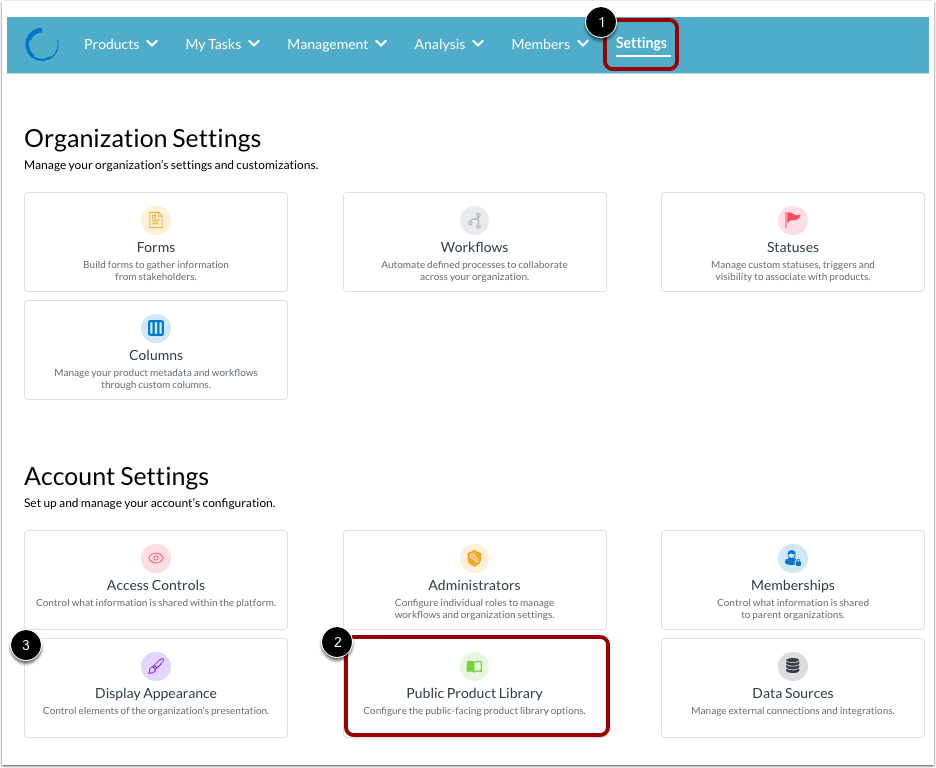
Task: Open the Access Controls settings card
Action: (x=156, y=580)
